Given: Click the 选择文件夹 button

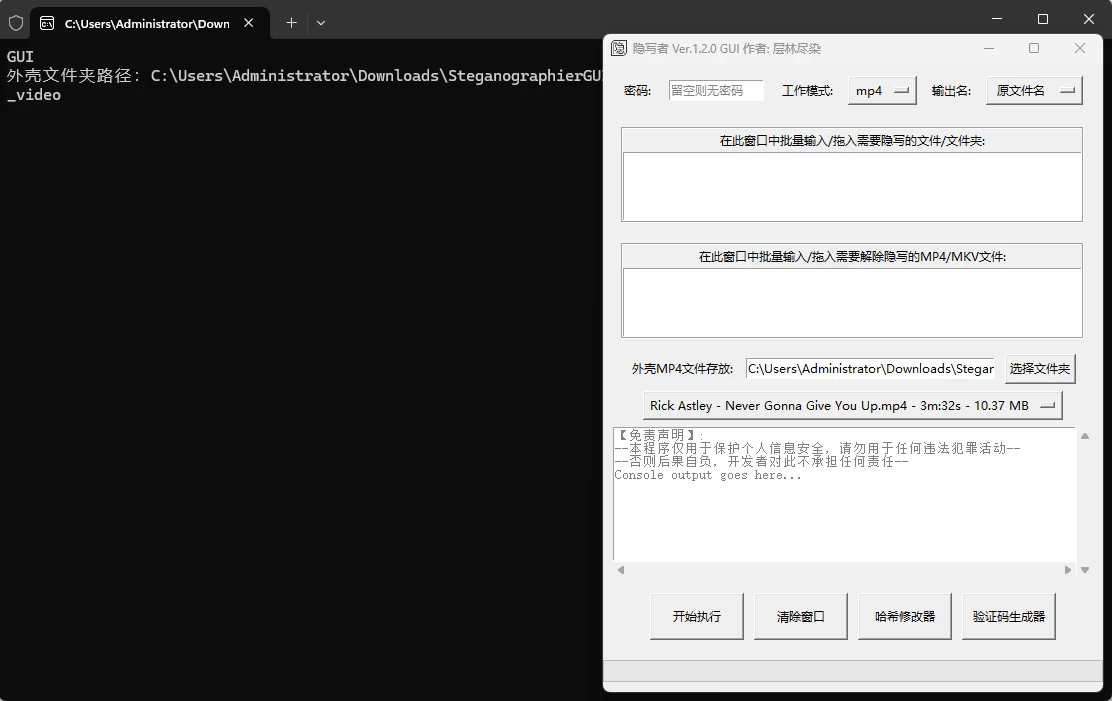Looking at the screenshot, I should coord(1040,368).
